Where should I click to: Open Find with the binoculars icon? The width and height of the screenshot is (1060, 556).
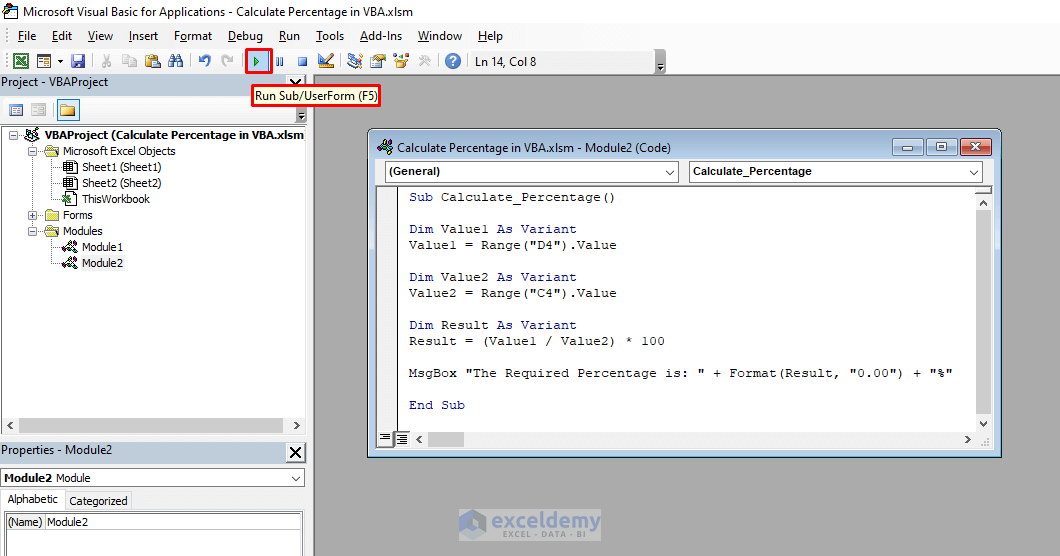coord(176,62)
